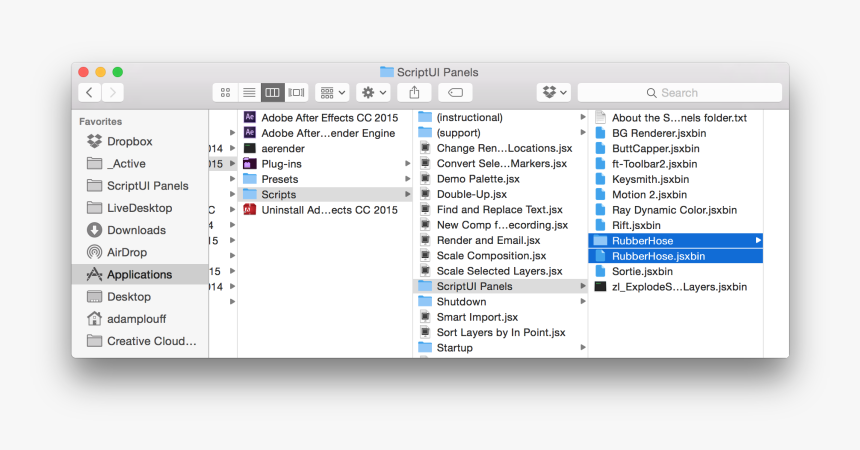The image size is (860, 450).
Task: Click the Share toolbar button
Action: [x=414, y=93]
